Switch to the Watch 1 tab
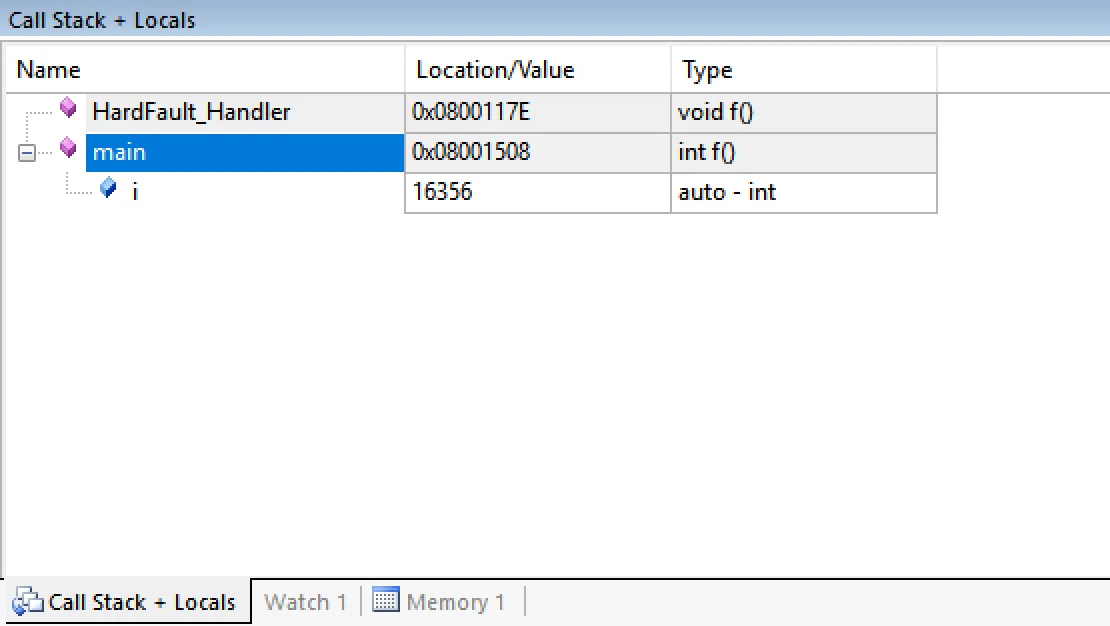 [x=305, y=602]
